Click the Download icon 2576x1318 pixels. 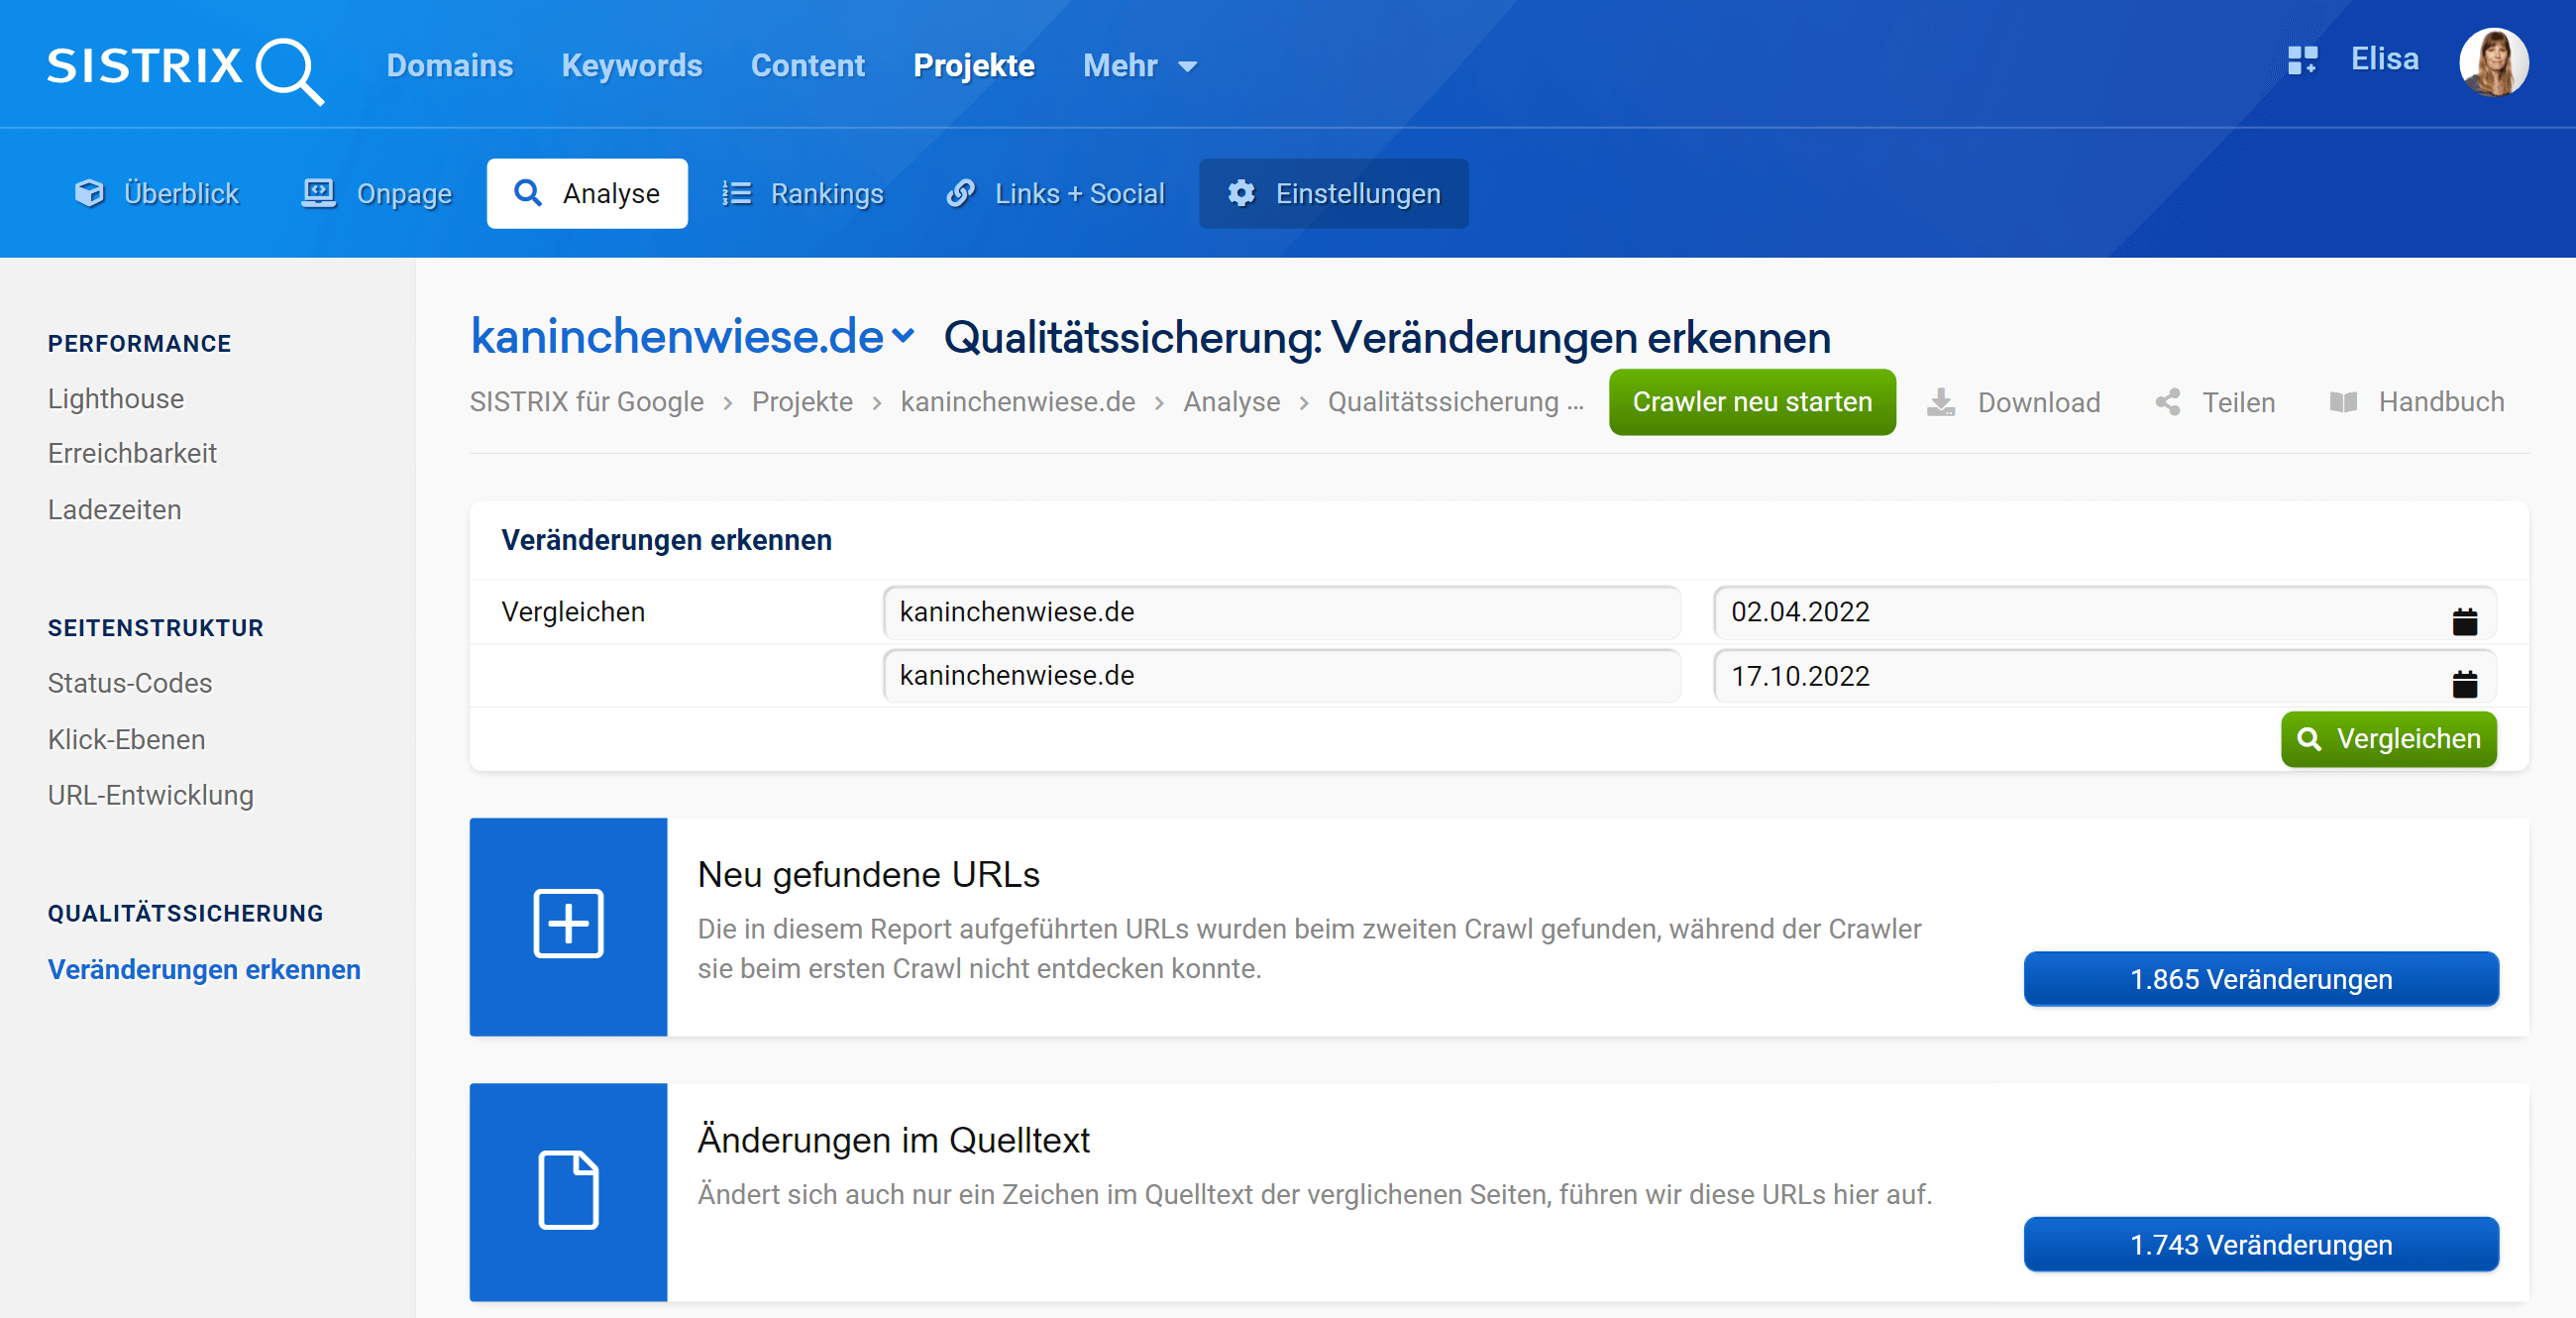click(x=1941, y=402)
